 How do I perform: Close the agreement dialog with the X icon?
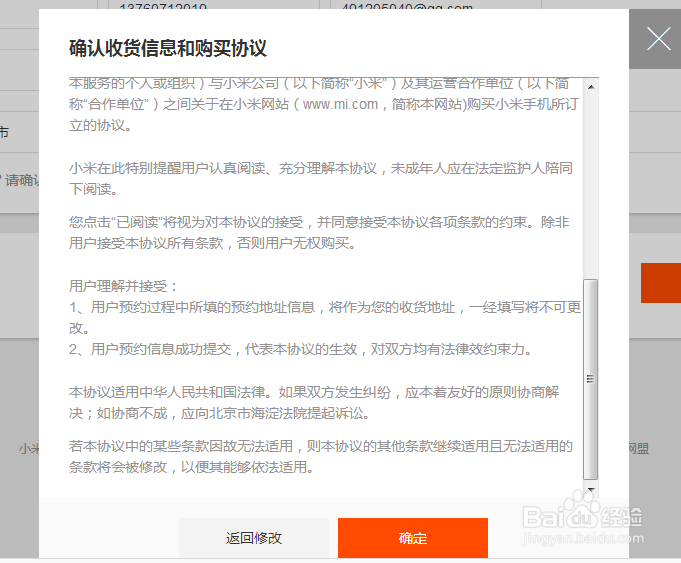click(658, 39)
